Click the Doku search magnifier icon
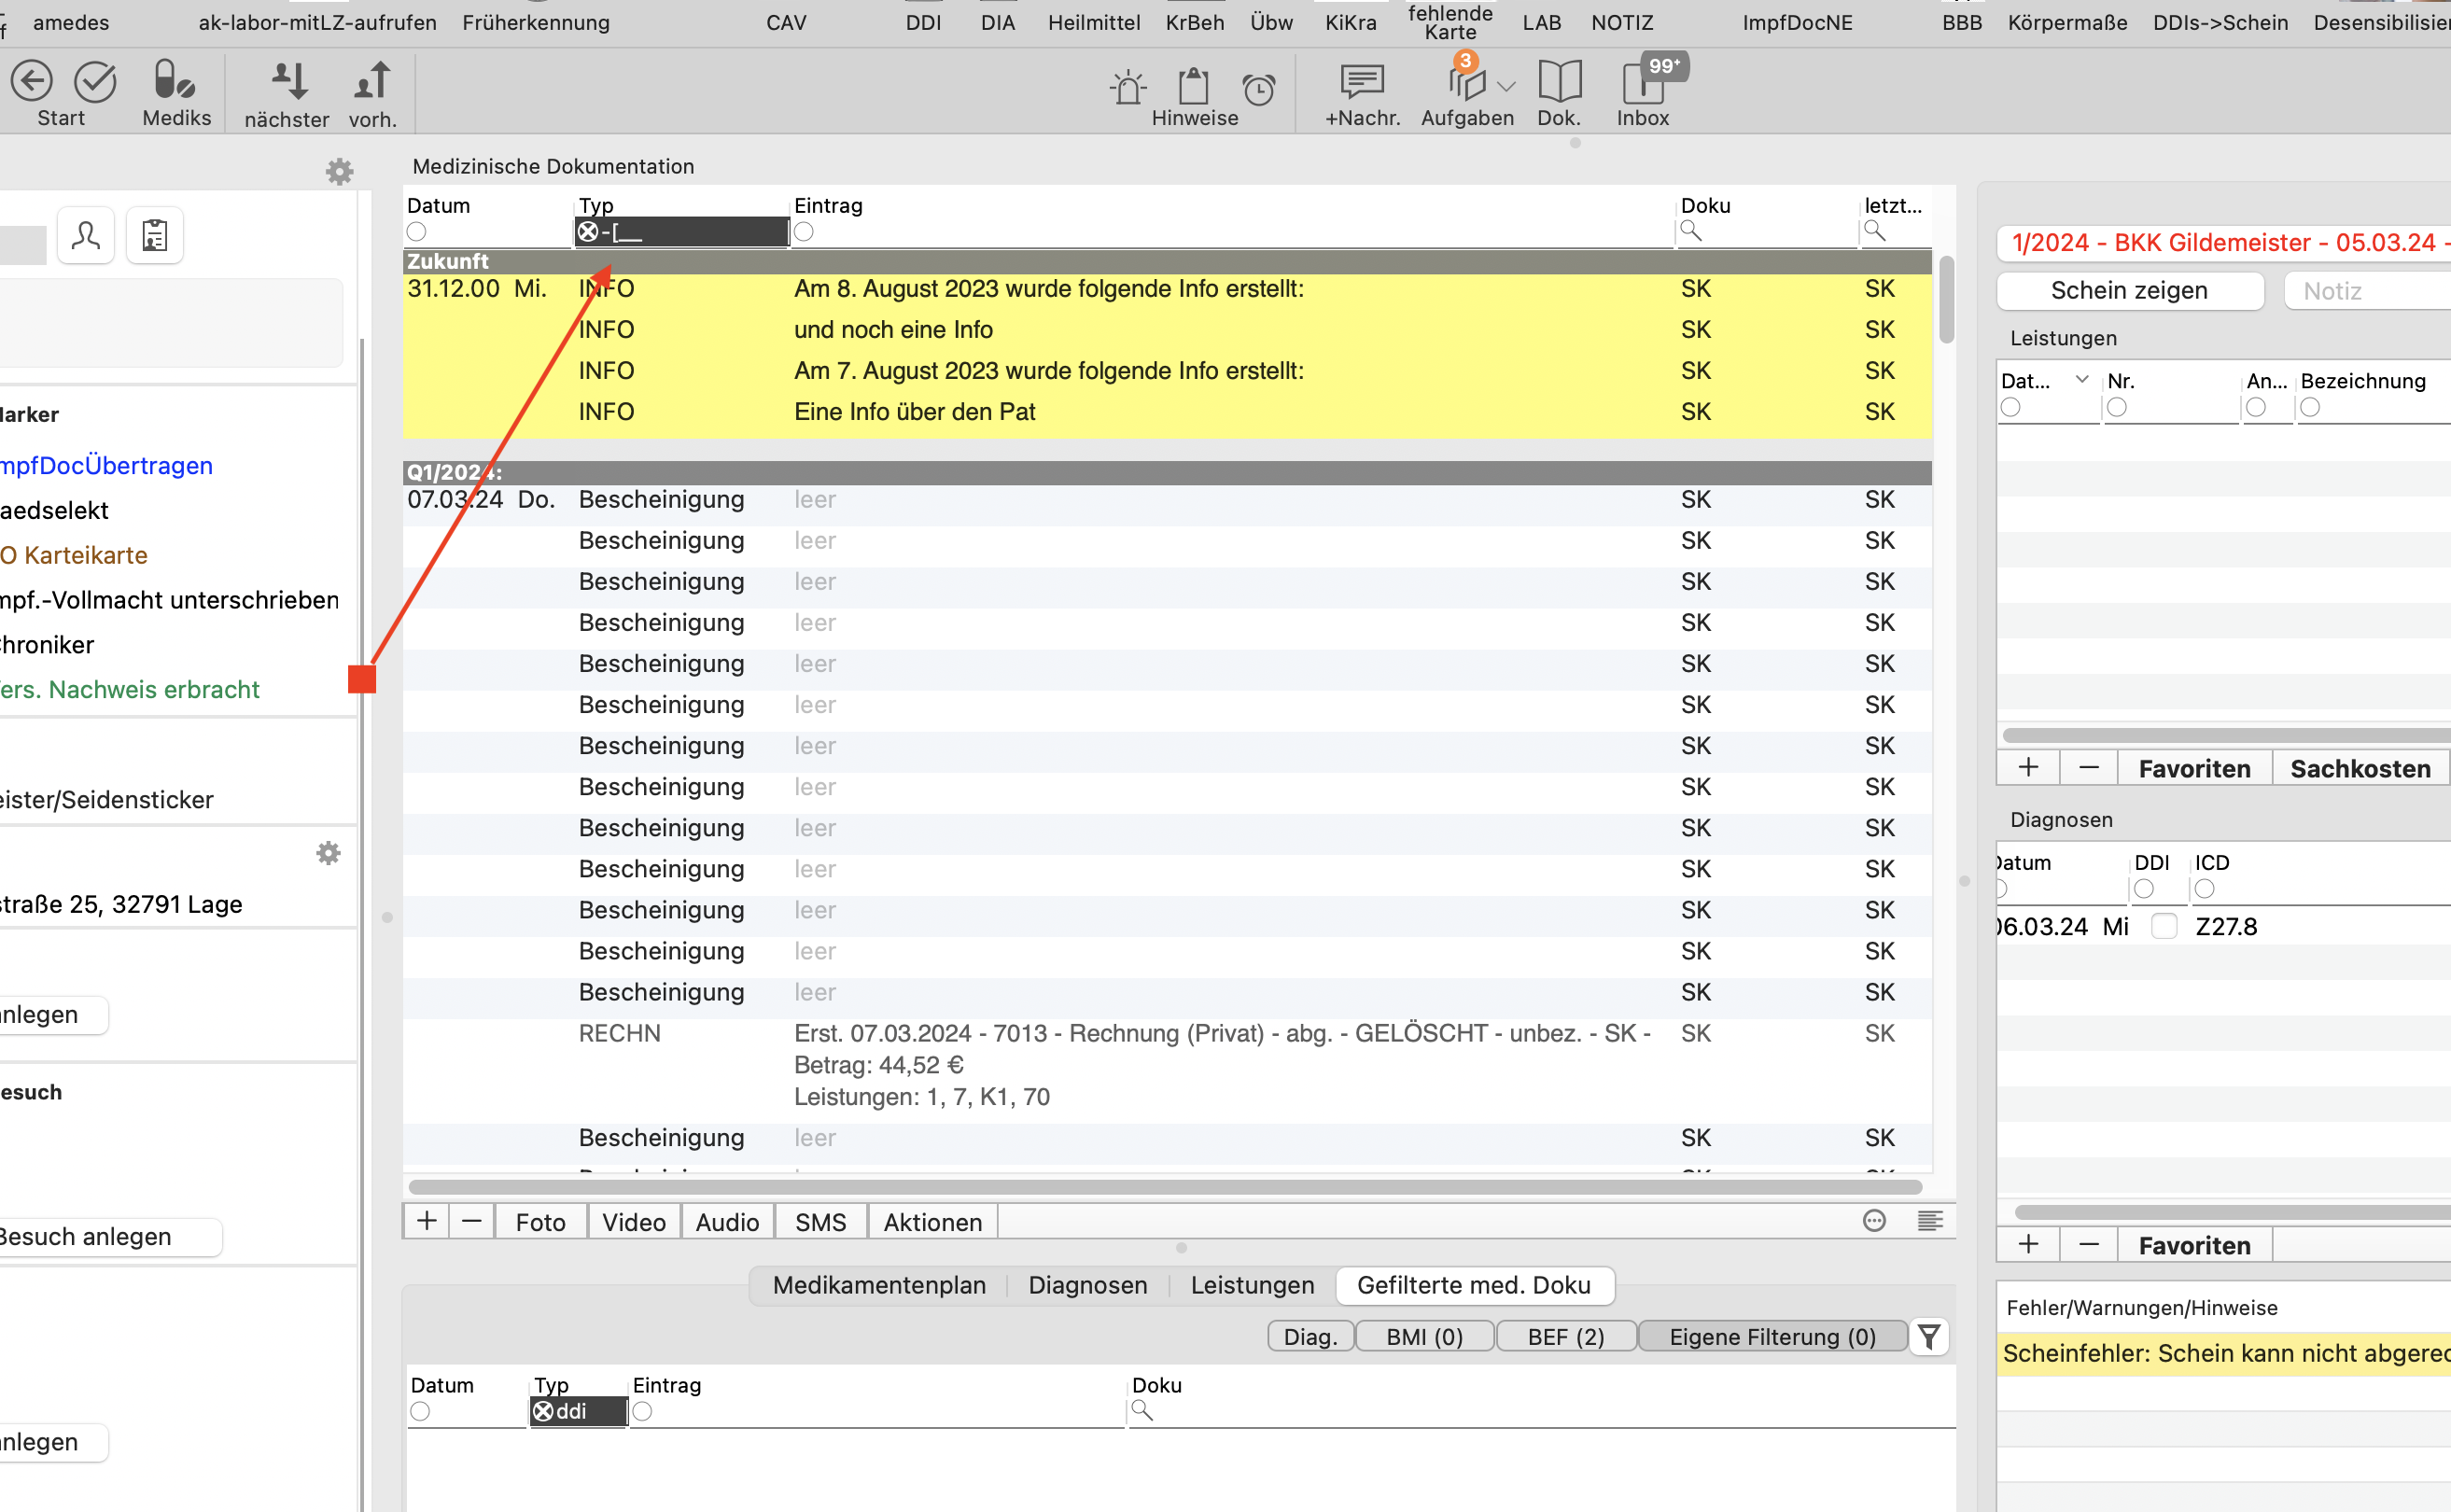This screenshot has height=1512, width=2451. tap(1690, 231)
